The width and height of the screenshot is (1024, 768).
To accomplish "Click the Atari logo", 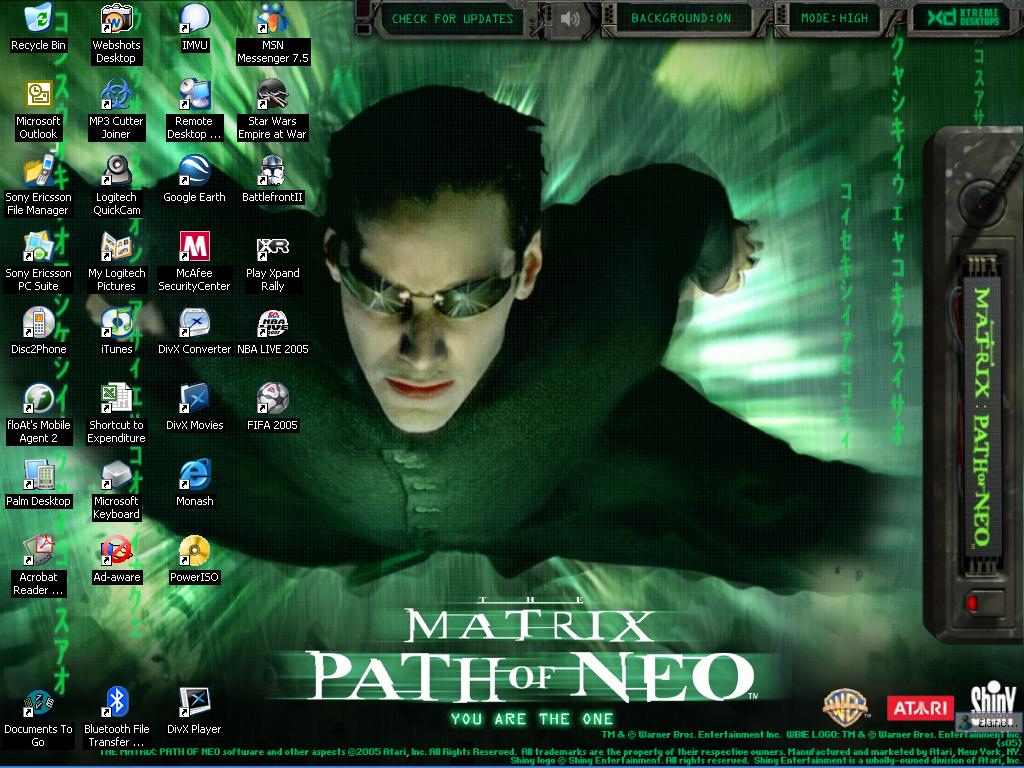I will pos(920,708).
